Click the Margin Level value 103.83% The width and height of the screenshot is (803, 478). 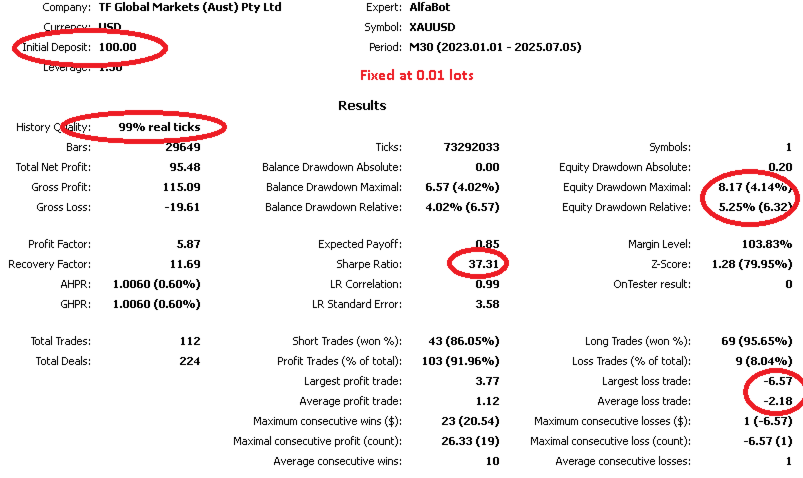[765, 244]
